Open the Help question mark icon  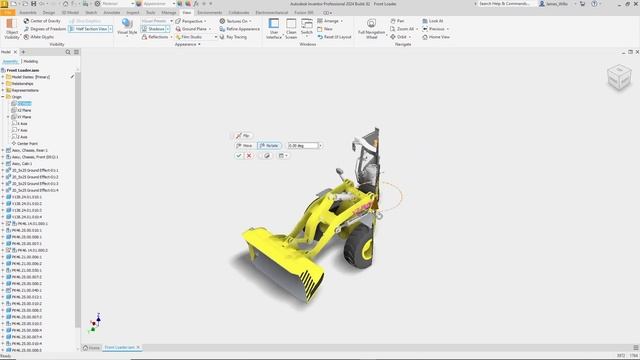pyautogui.click(x=594, y=4)
